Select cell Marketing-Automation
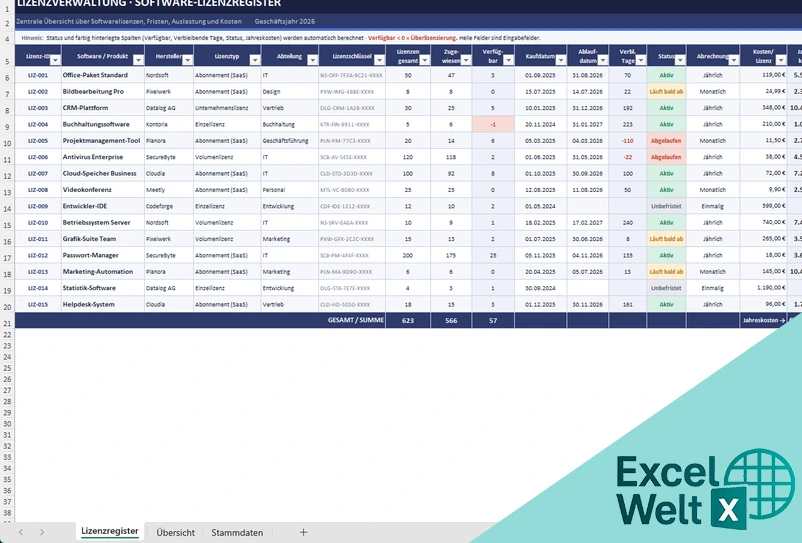Viewport: 802px width, 543px height. pos(102,272)
